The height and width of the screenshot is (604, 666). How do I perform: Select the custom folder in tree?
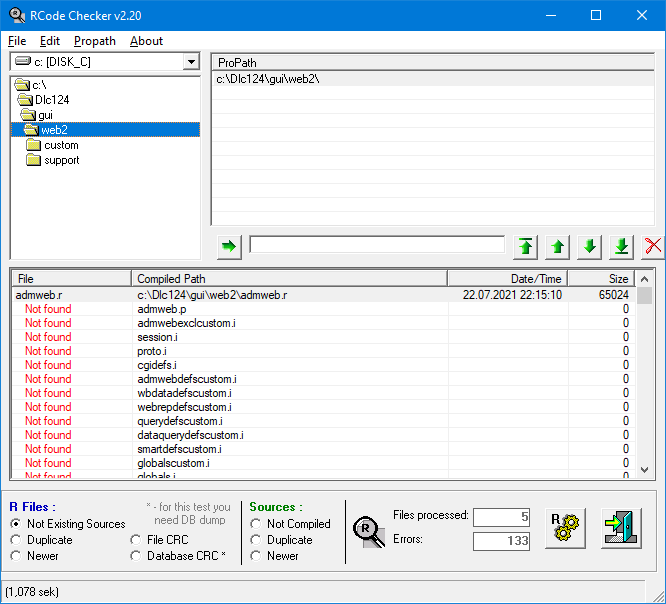coord(61,145)
